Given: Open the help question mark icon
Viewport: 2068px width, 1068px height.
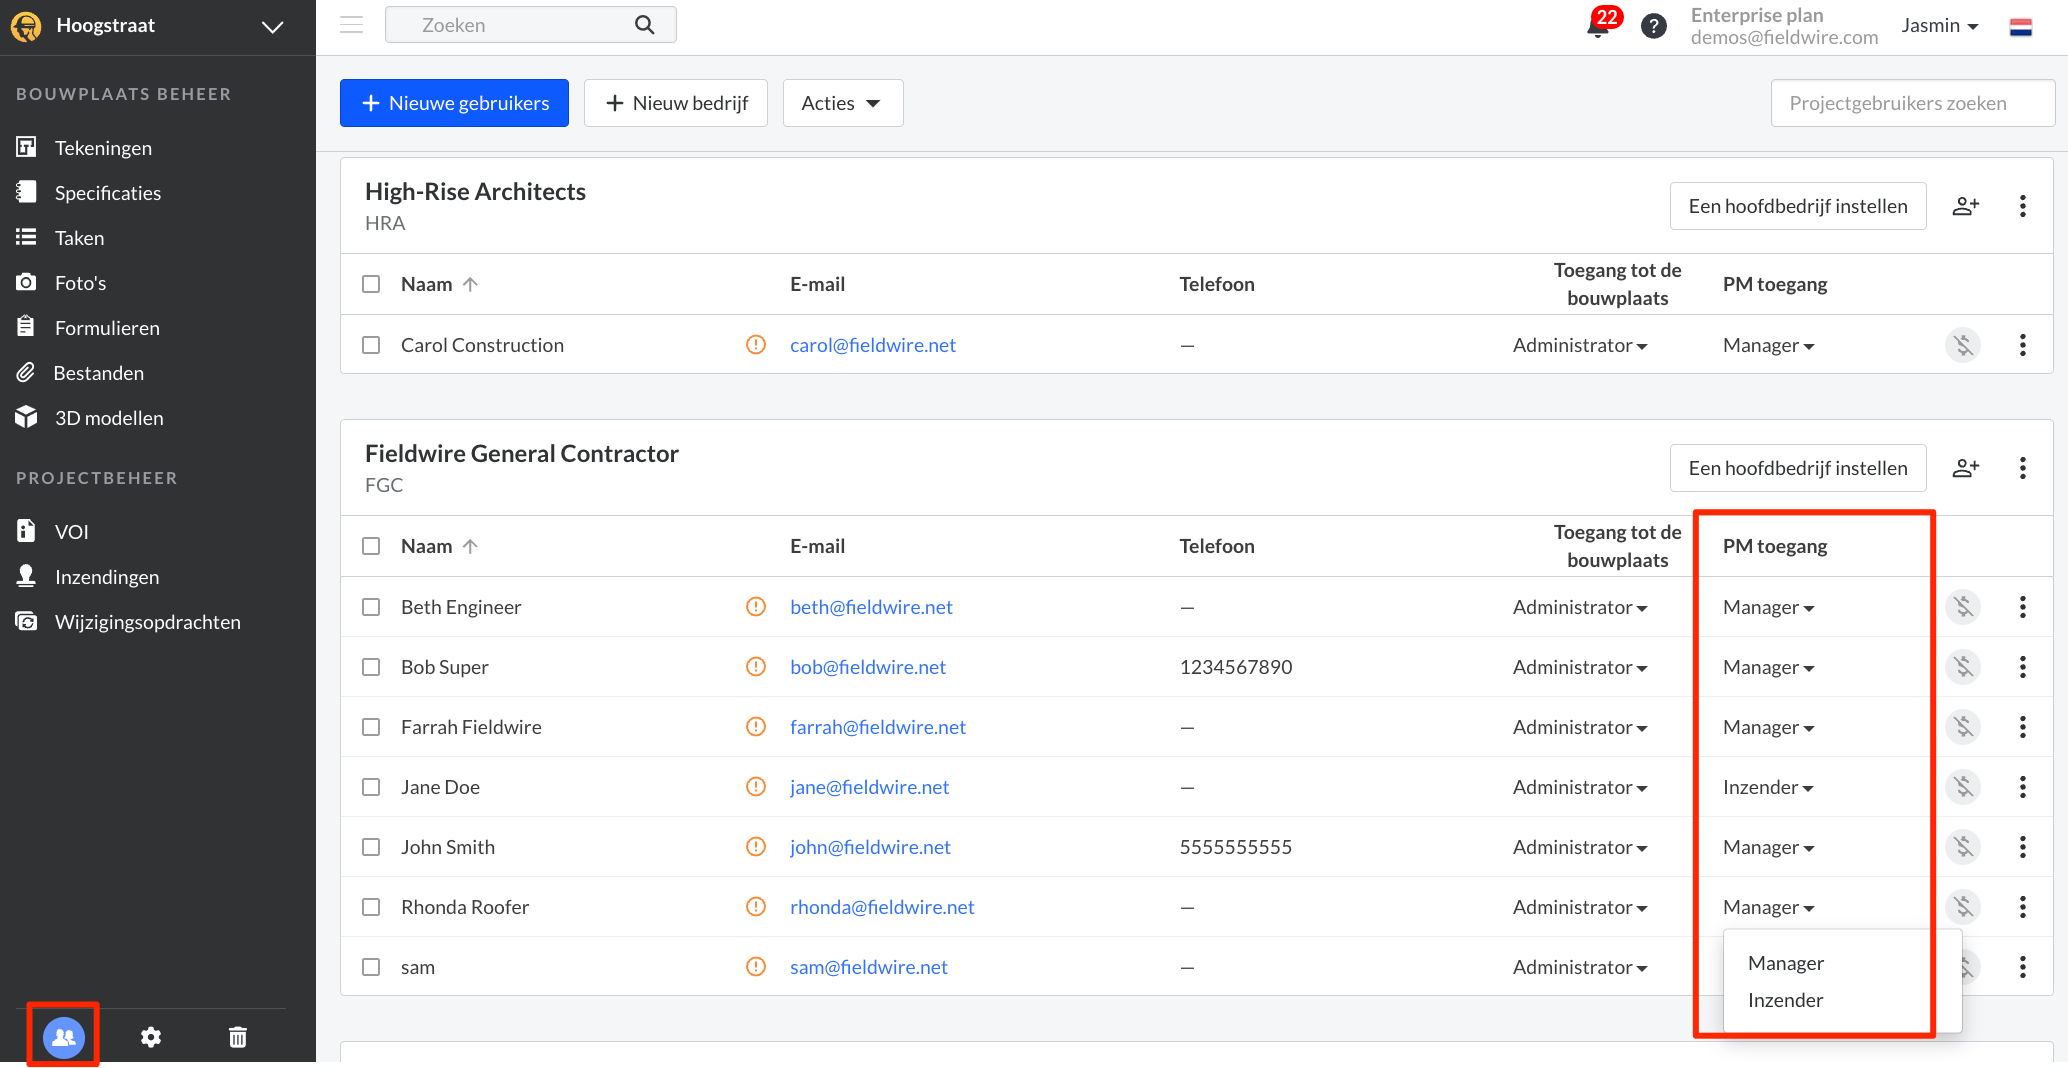Looking at the screenshot, I should (x=1654, y=26).
